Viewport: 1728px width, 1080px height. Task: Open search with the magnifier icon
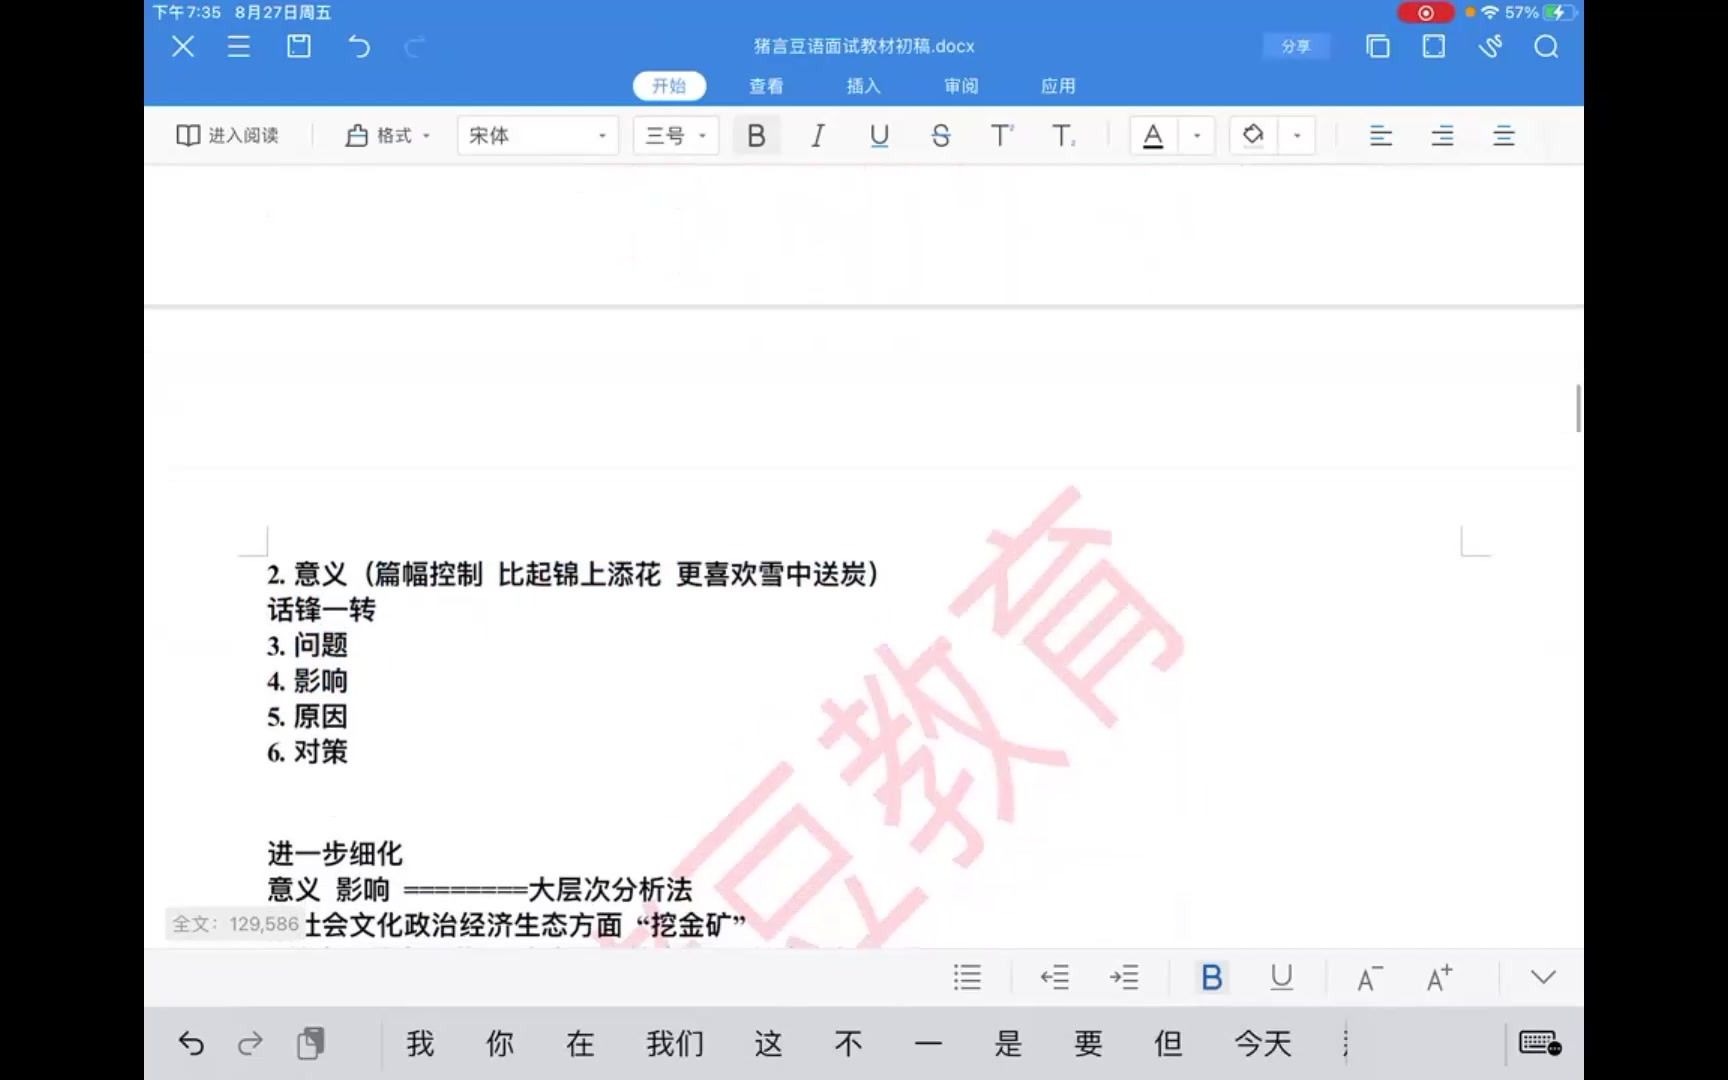click(x=1546, y=46)
